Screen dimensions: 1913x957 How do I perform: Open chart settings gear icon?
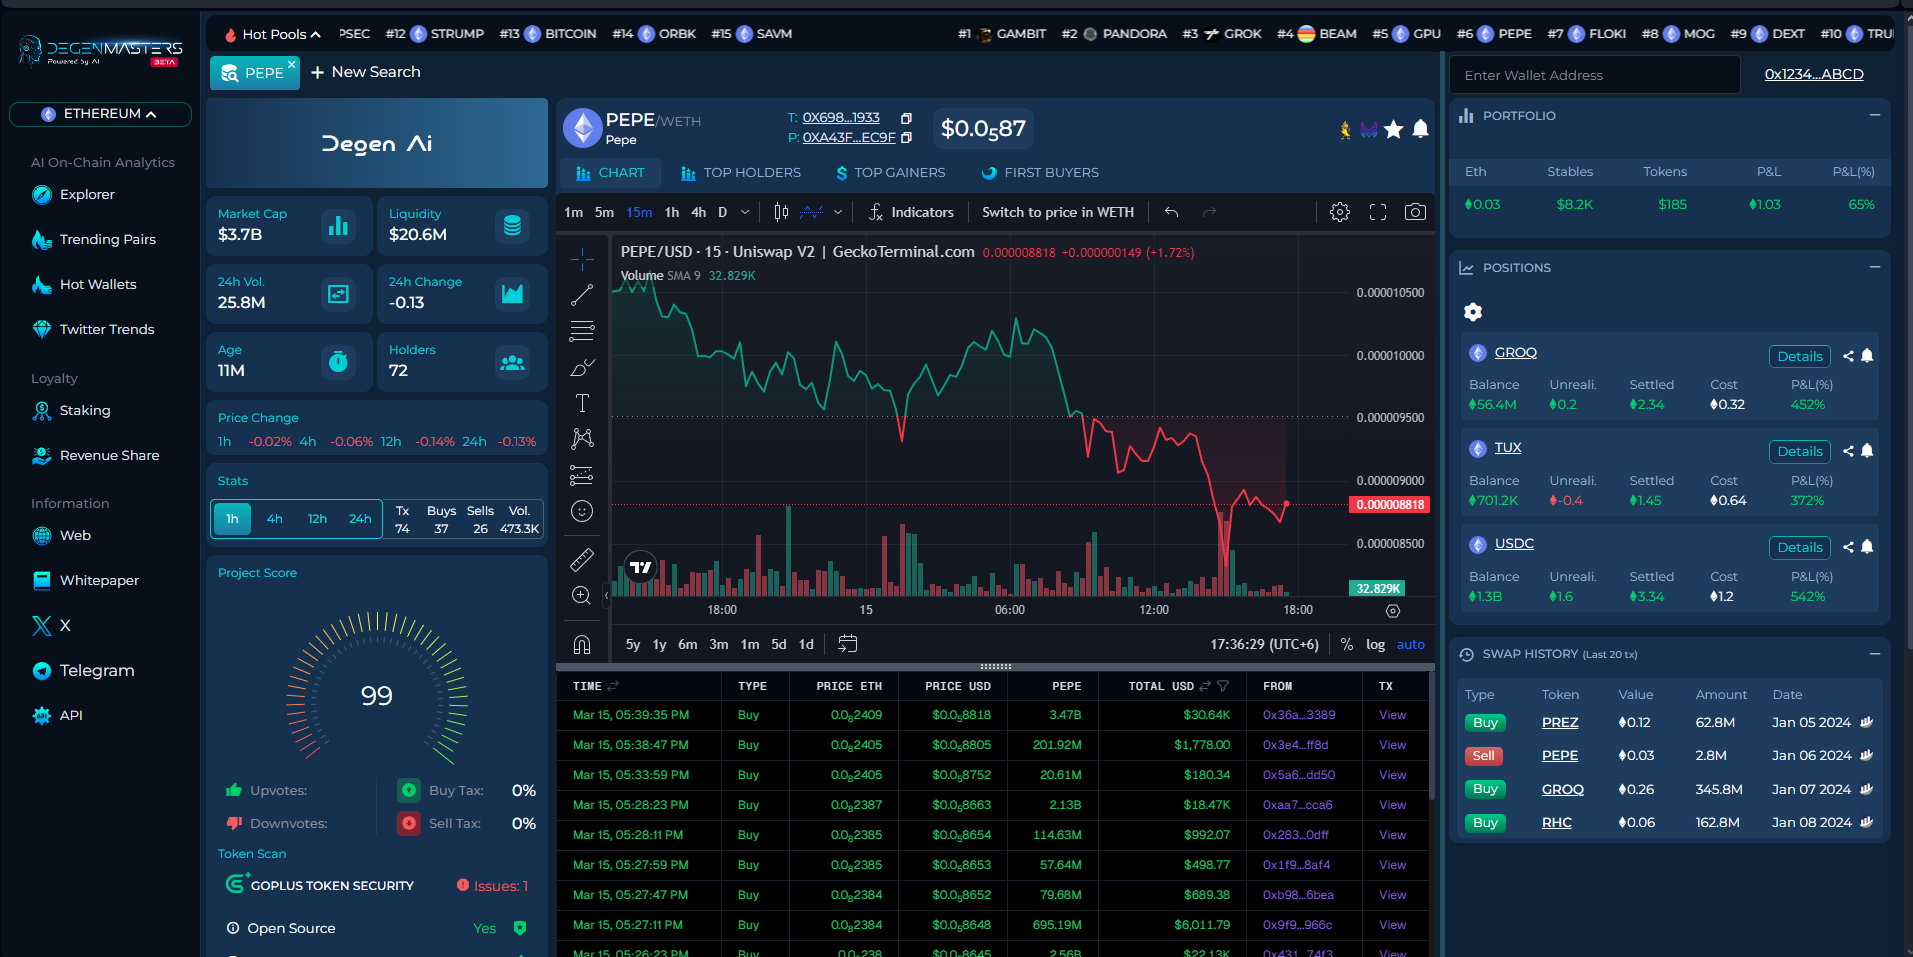point(1340,212)
